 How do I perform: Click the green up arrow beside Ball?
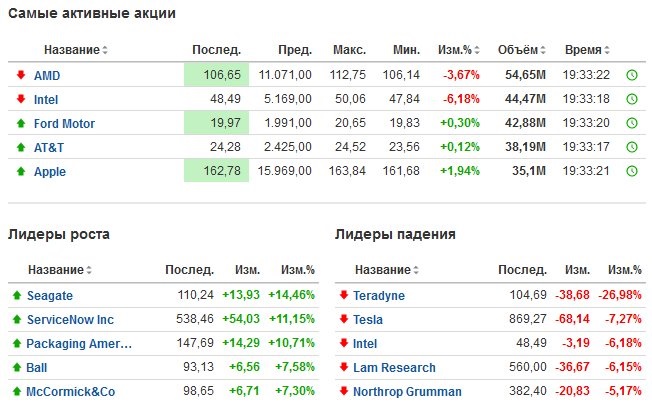tap(17, 367)
